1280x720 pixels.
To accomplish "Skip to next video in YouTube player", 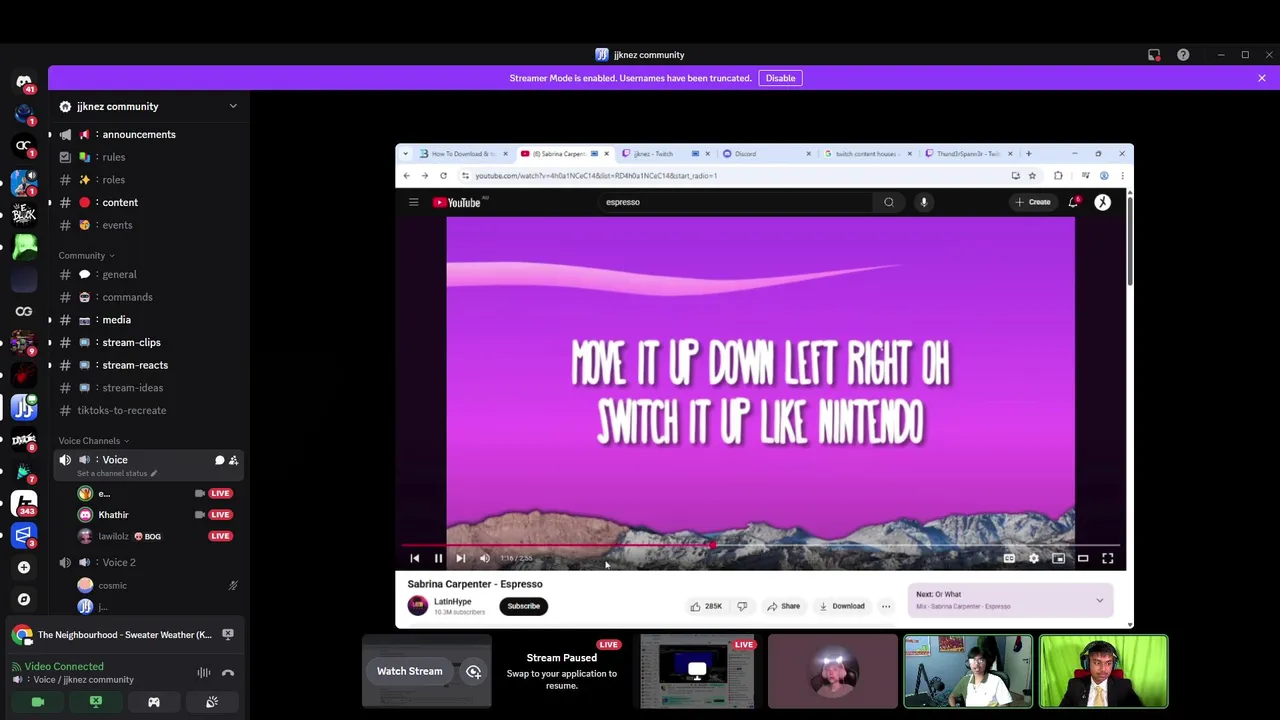I will point(461,558).
